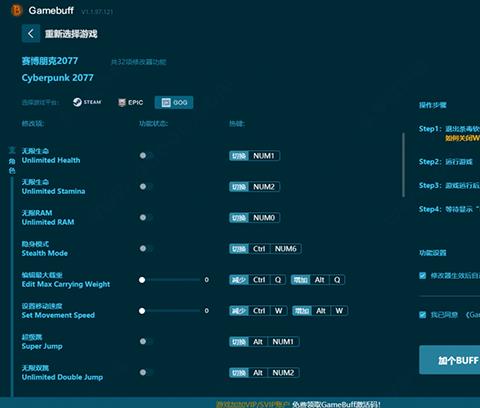Click the Step3 instruction text
The image size is (480, 408).
(x=449, y=185)
